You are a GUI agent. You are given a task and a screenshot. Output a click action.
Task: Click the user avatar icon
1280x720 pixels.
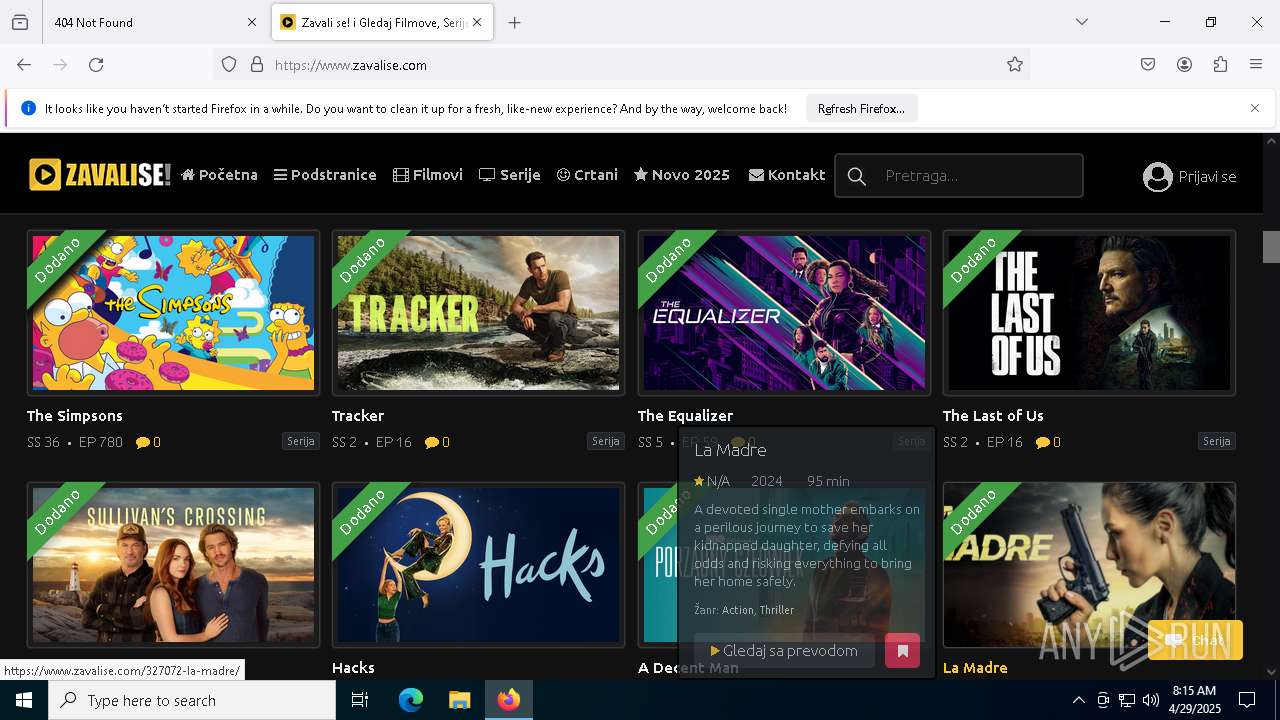point(1157,177)
